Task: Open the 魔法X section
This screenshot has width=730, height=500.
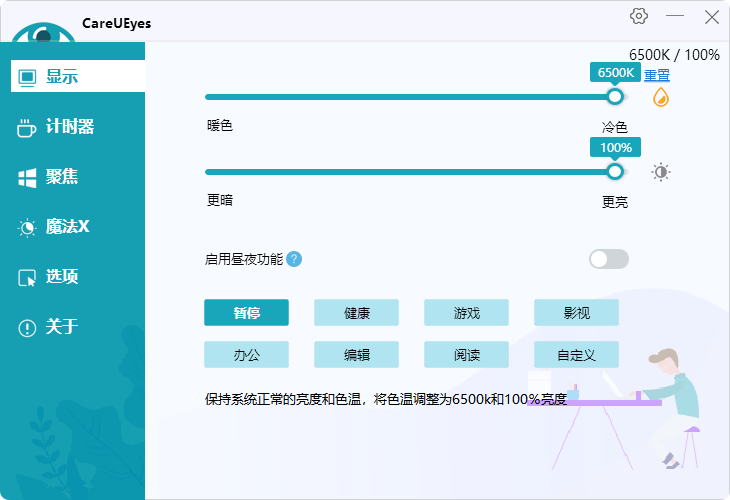Action: tap(67, 227)
